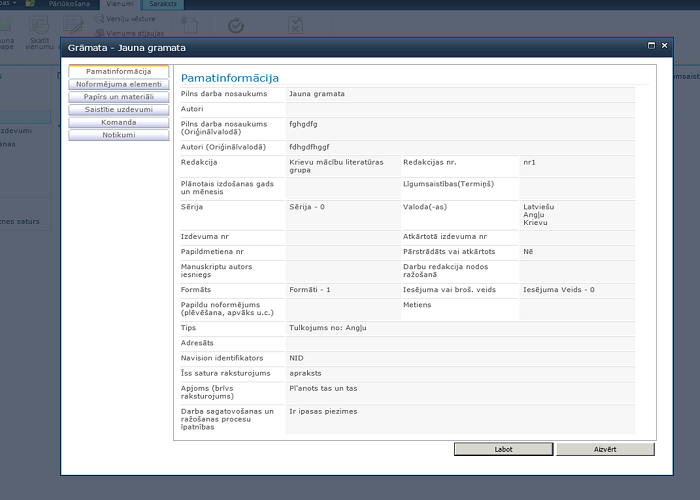Click 'Krievu mācību literatūras grupa' value
700x500 pixels.
pos(336,166)
